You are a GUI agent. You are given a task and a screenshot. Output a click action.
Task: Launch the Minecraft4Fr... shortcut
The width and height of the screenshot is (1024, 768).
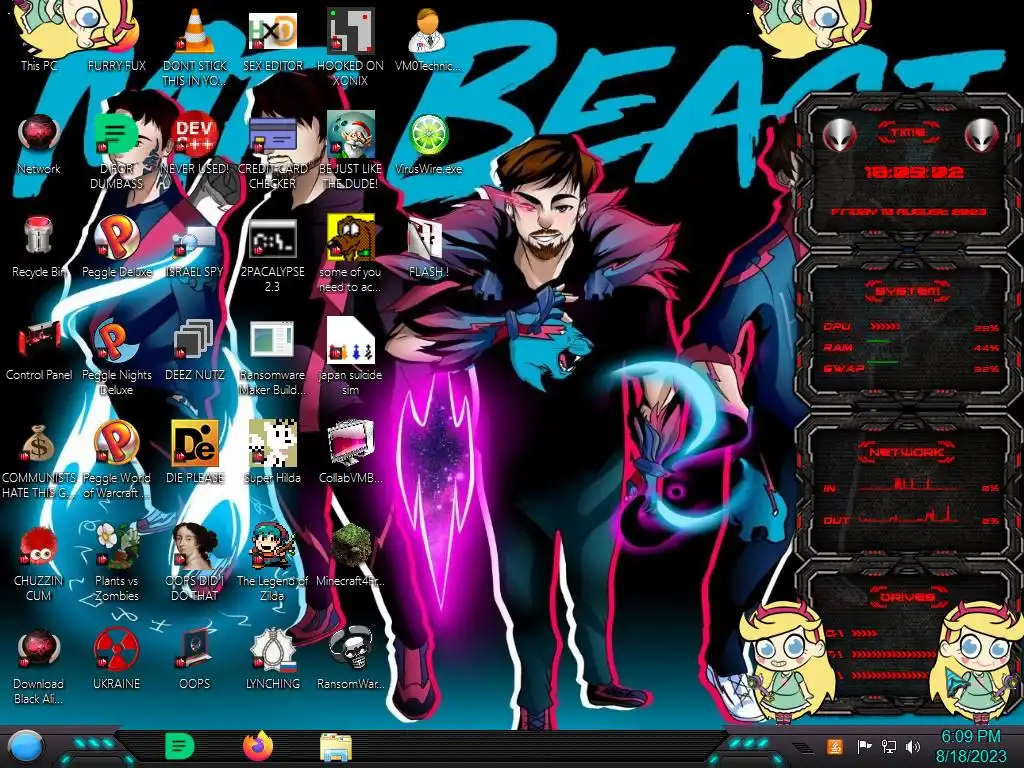(x=351, y=554)
